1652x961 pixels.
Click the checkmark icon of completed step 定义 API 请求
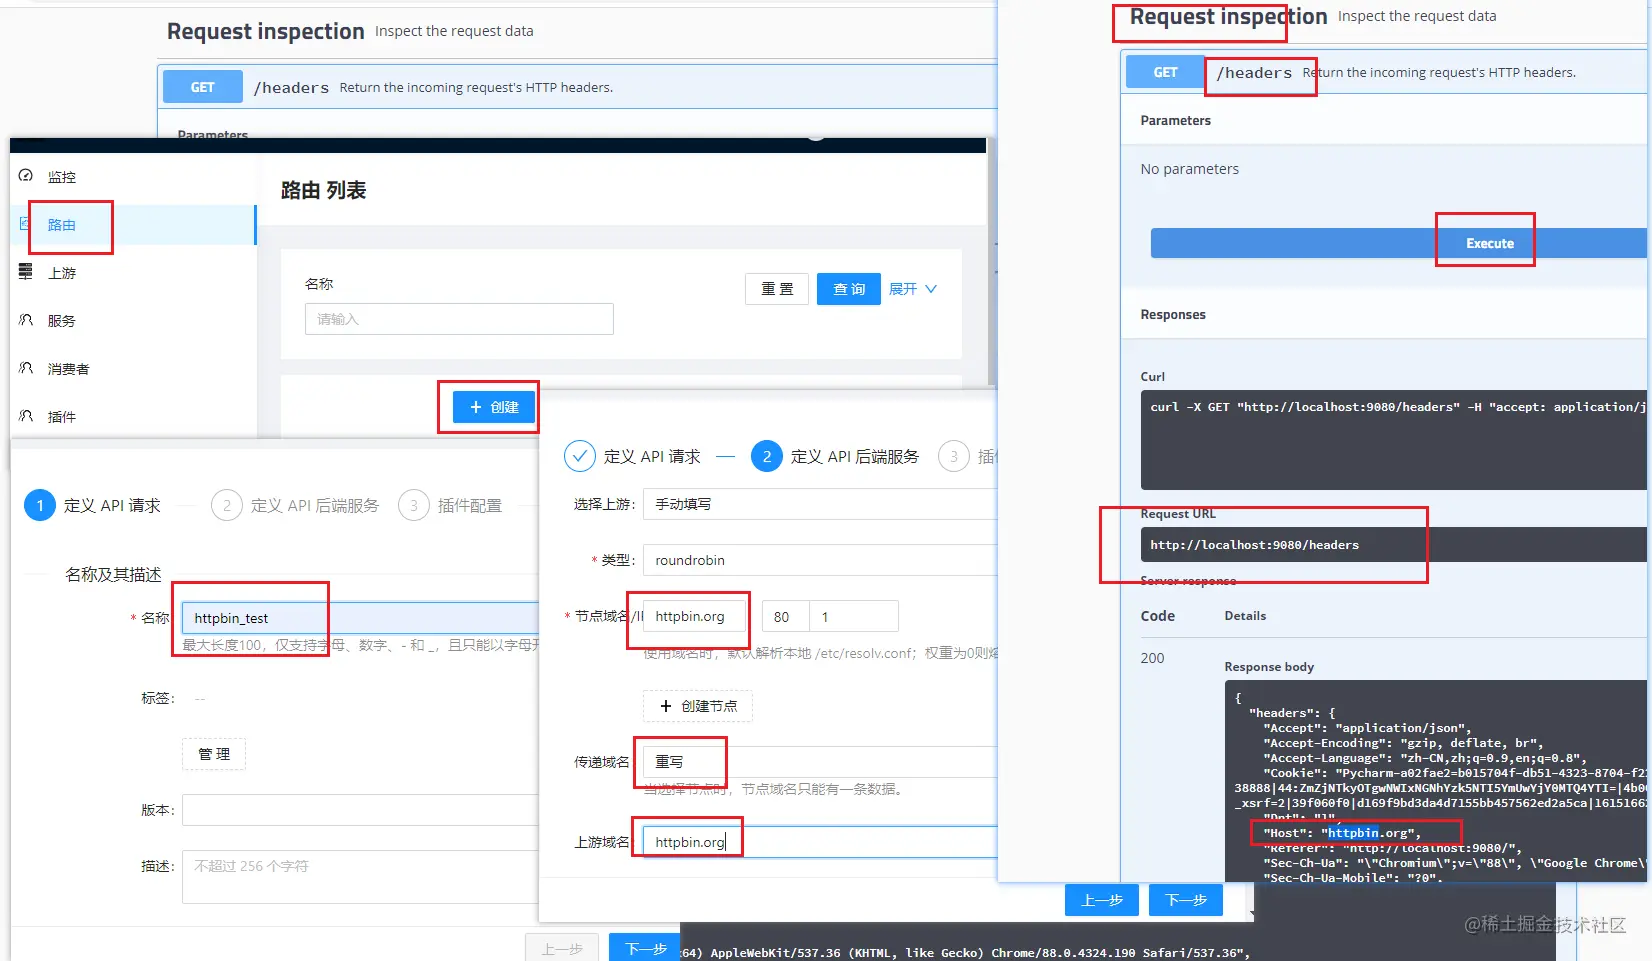coord(580,456)
